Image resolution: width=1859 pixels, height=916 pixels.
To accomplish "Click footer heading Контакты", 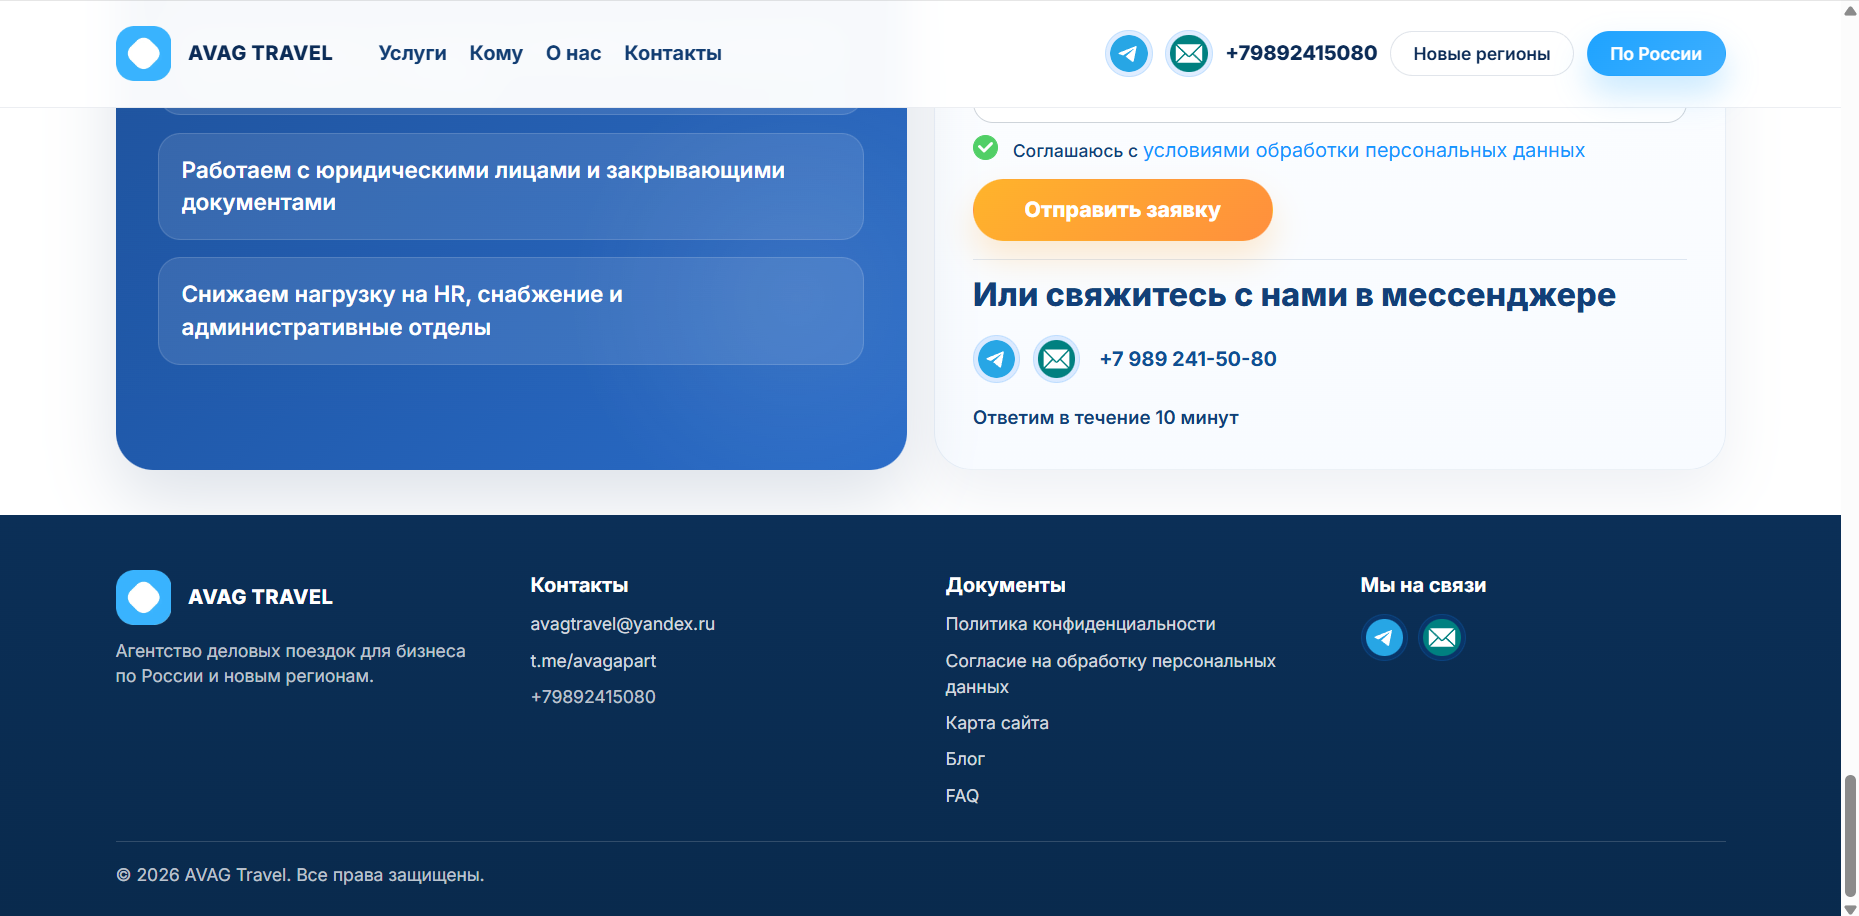I will 579,585.
